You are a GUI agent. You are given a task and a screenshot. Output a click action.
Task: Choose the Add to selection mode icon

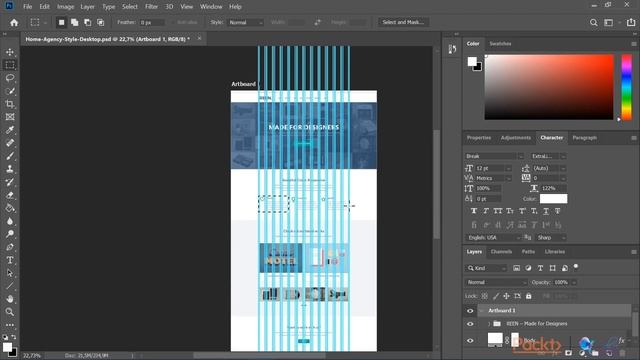tap(74, 22)
